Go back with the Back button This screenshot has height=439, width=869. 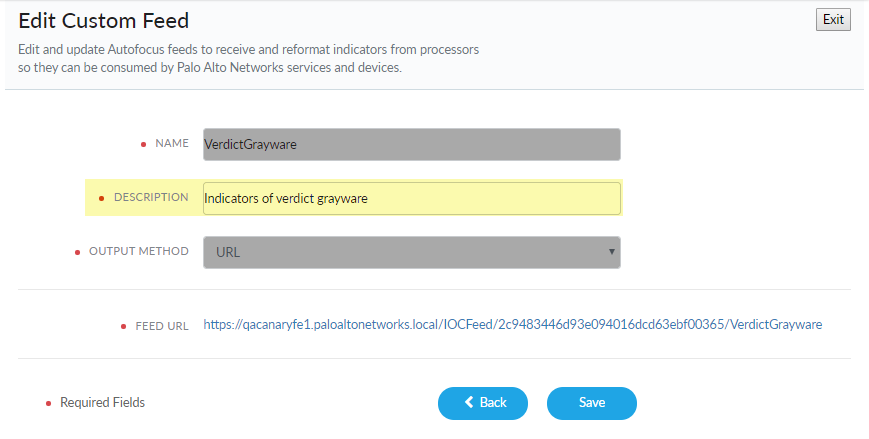(x=482, y=402)
